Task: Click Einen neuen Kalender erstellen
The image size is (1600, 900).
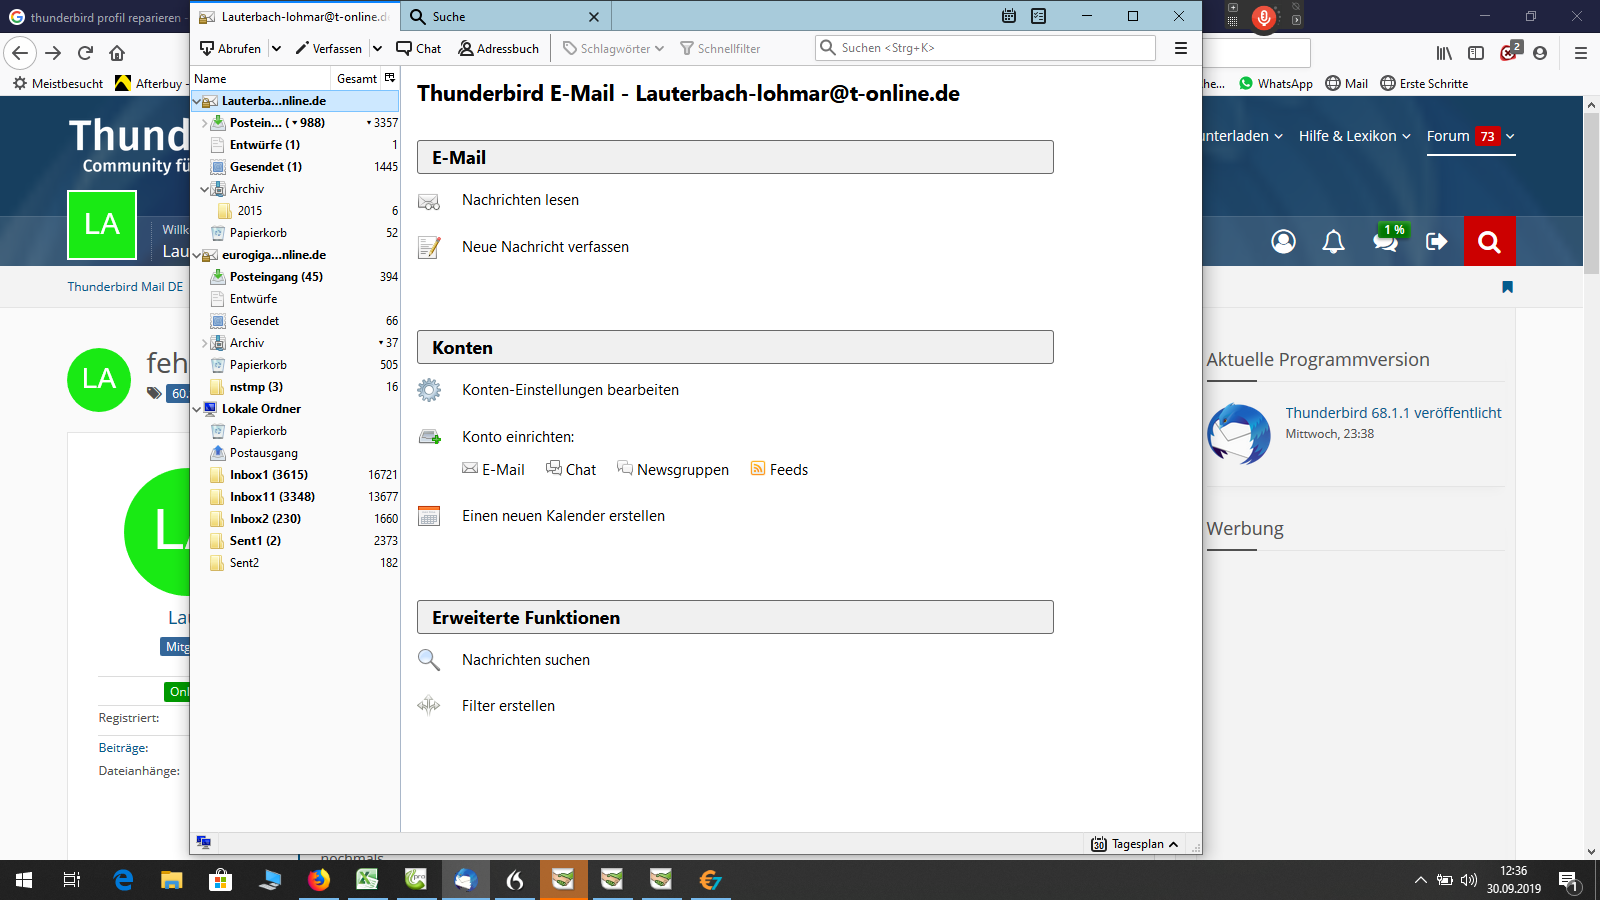Action: click(x=563, y=516)
